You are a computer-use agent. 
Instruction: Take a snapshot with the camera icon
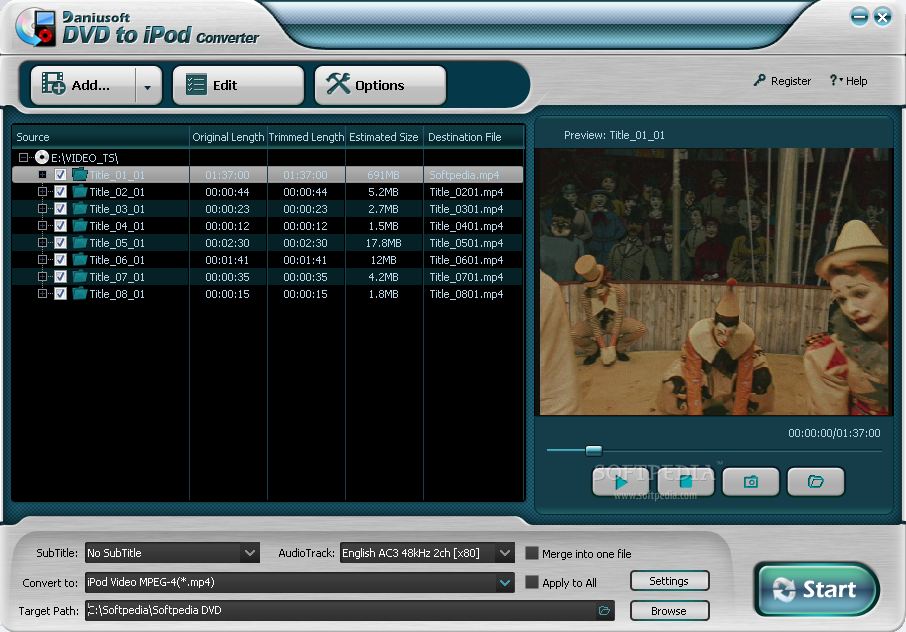tap(751, 482)
